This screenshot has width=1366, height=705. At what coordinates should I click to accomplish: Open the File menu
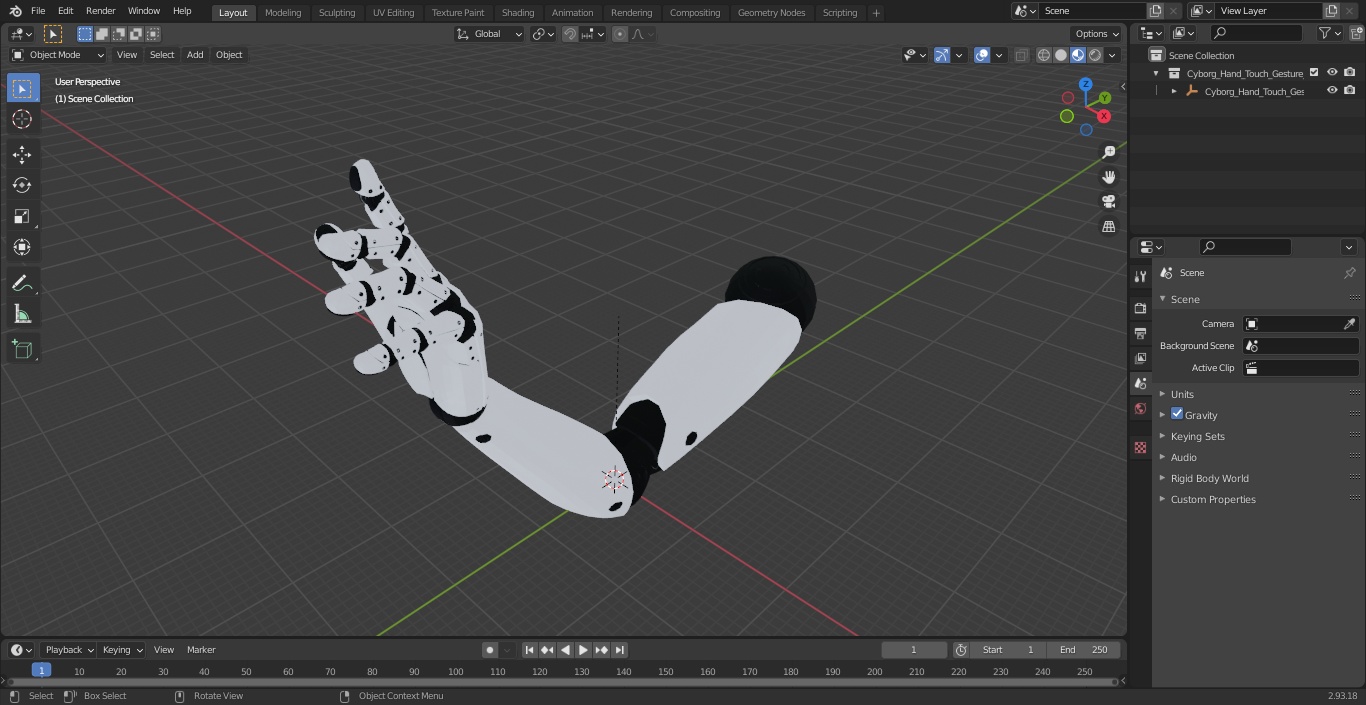click(x=38, y=11)
